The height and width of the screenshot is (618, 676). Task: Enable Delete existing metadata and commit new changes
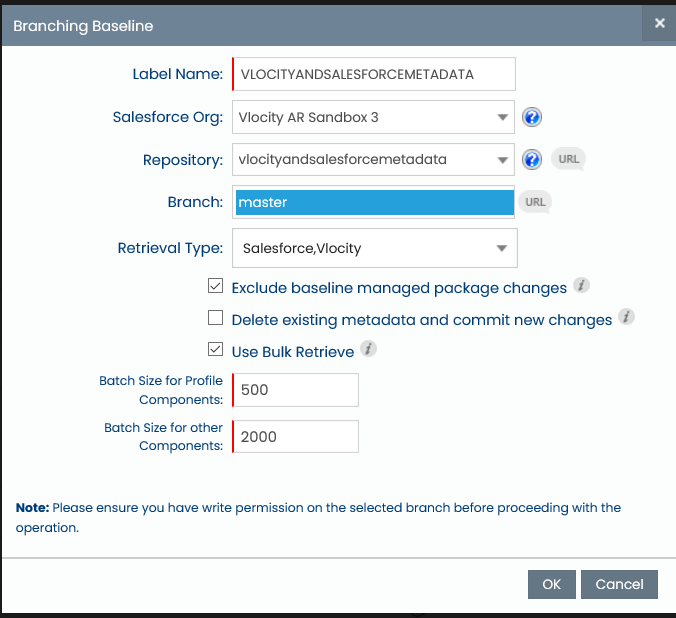pos(215,319)
